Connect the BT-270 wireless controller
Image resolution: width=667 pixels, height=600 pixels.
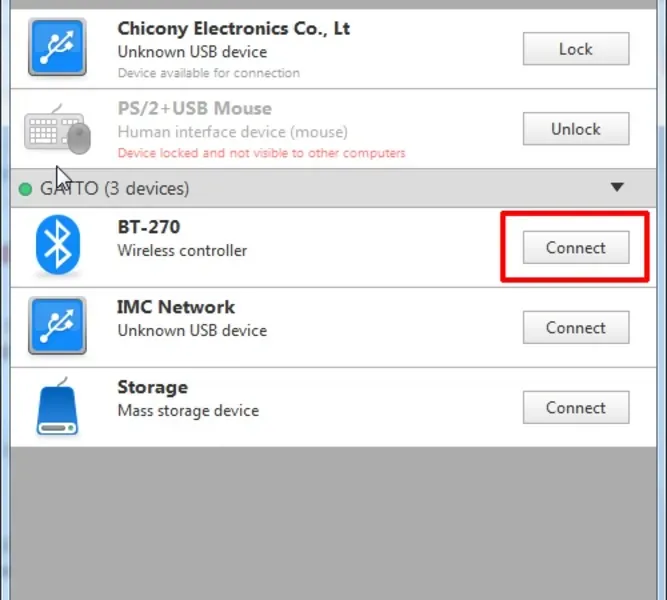tap(576, 248)
